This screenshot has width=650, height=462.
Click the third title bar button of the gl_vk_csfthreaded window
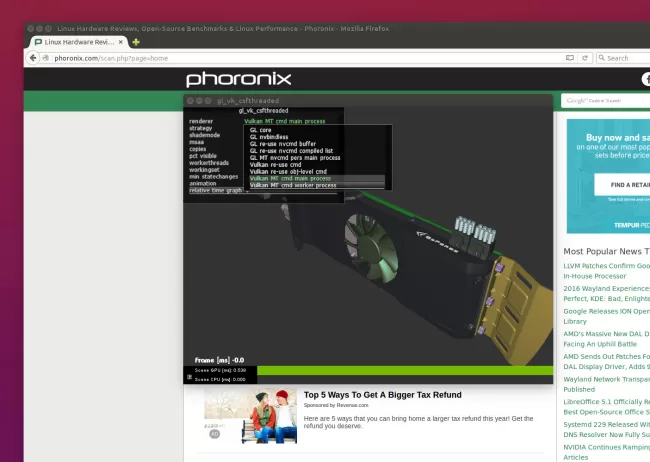point(208,100)
